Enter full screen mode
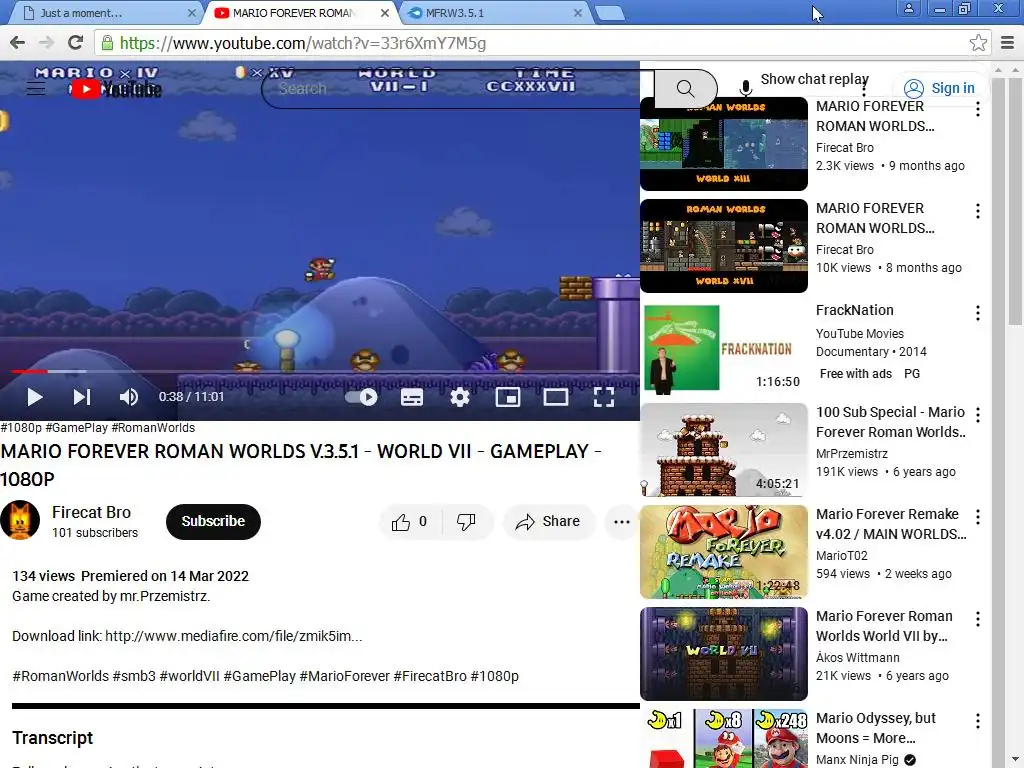 click(603, 396)
